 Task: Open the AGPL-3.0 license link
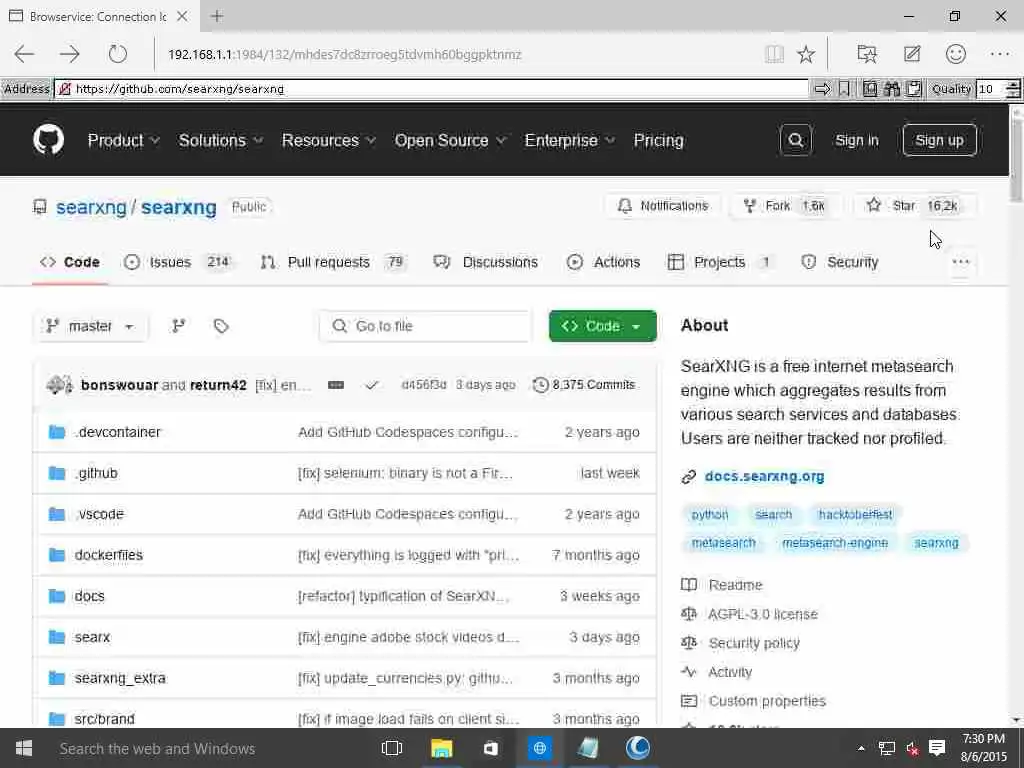click(762, 614)
